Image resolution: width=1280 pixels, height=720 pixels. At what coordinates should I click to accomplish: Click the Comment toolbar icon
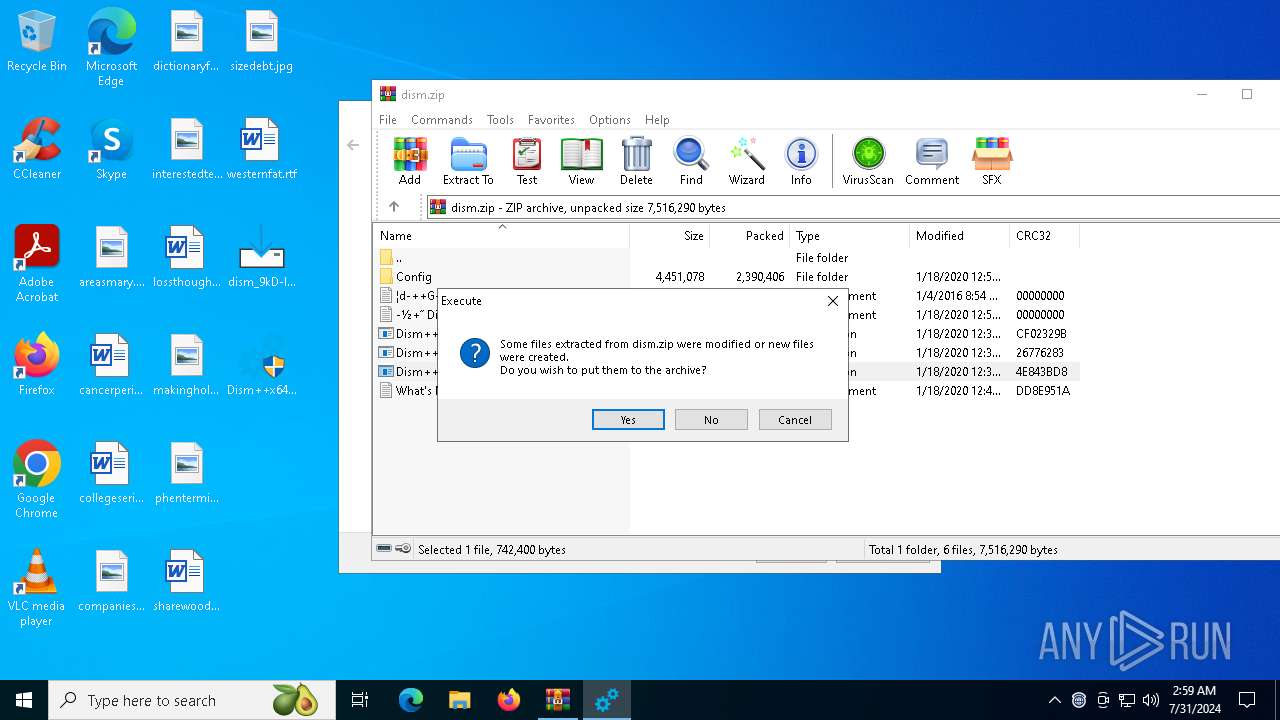pyautogui.click(x=932, y=162)
